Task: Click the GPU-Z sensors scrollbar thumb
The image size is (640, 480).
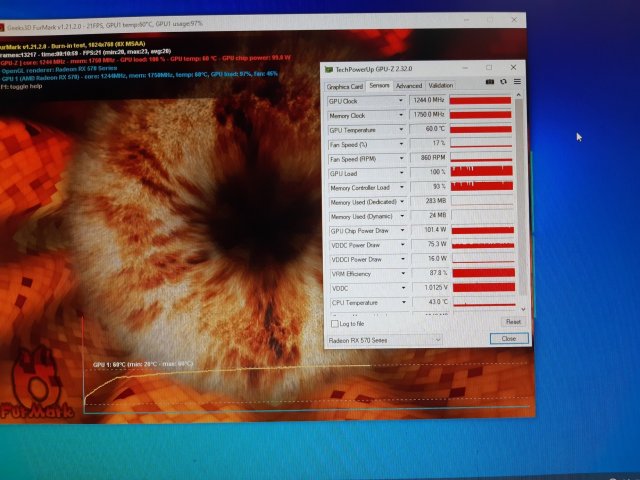Action: coord(521,196)
